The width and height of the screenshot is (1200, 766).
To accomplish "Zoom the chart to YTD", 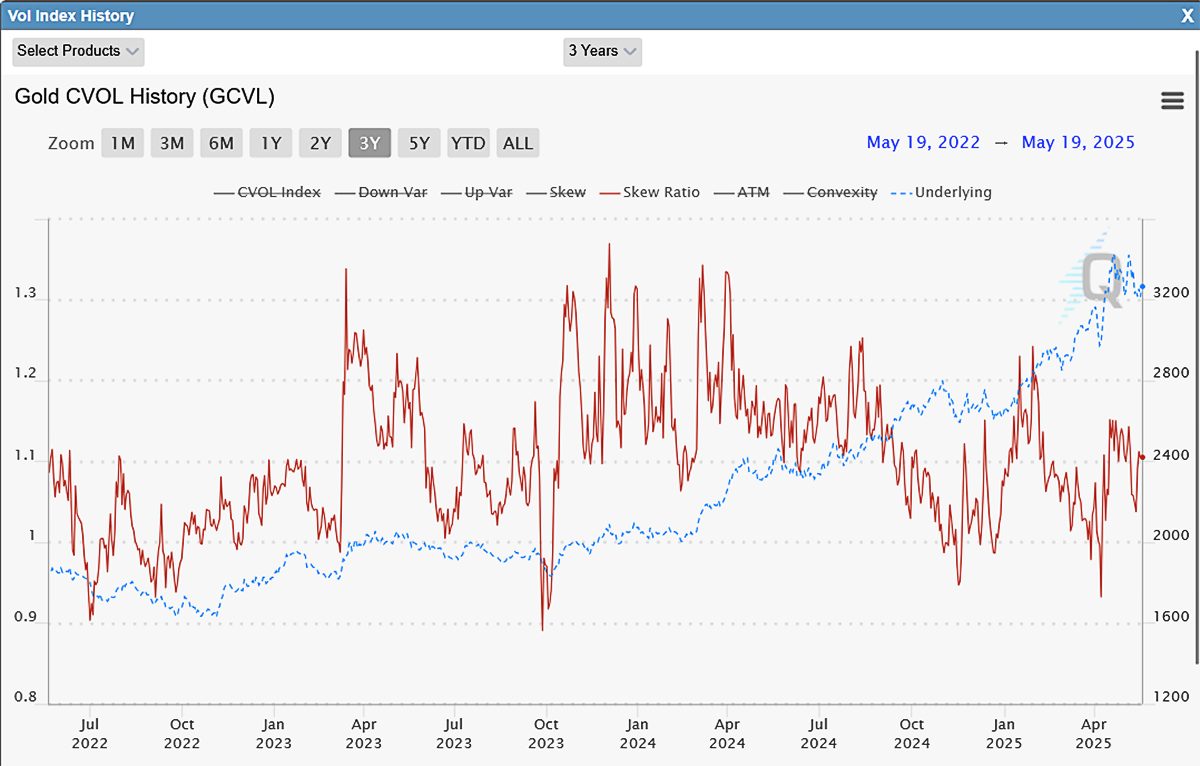I will click(468, 142).
